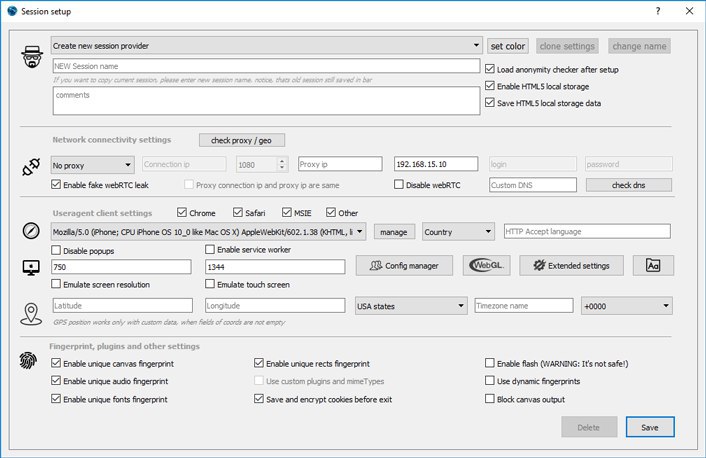Open the Config manager
Screen dimensions: 706x458
pos(404,265)
